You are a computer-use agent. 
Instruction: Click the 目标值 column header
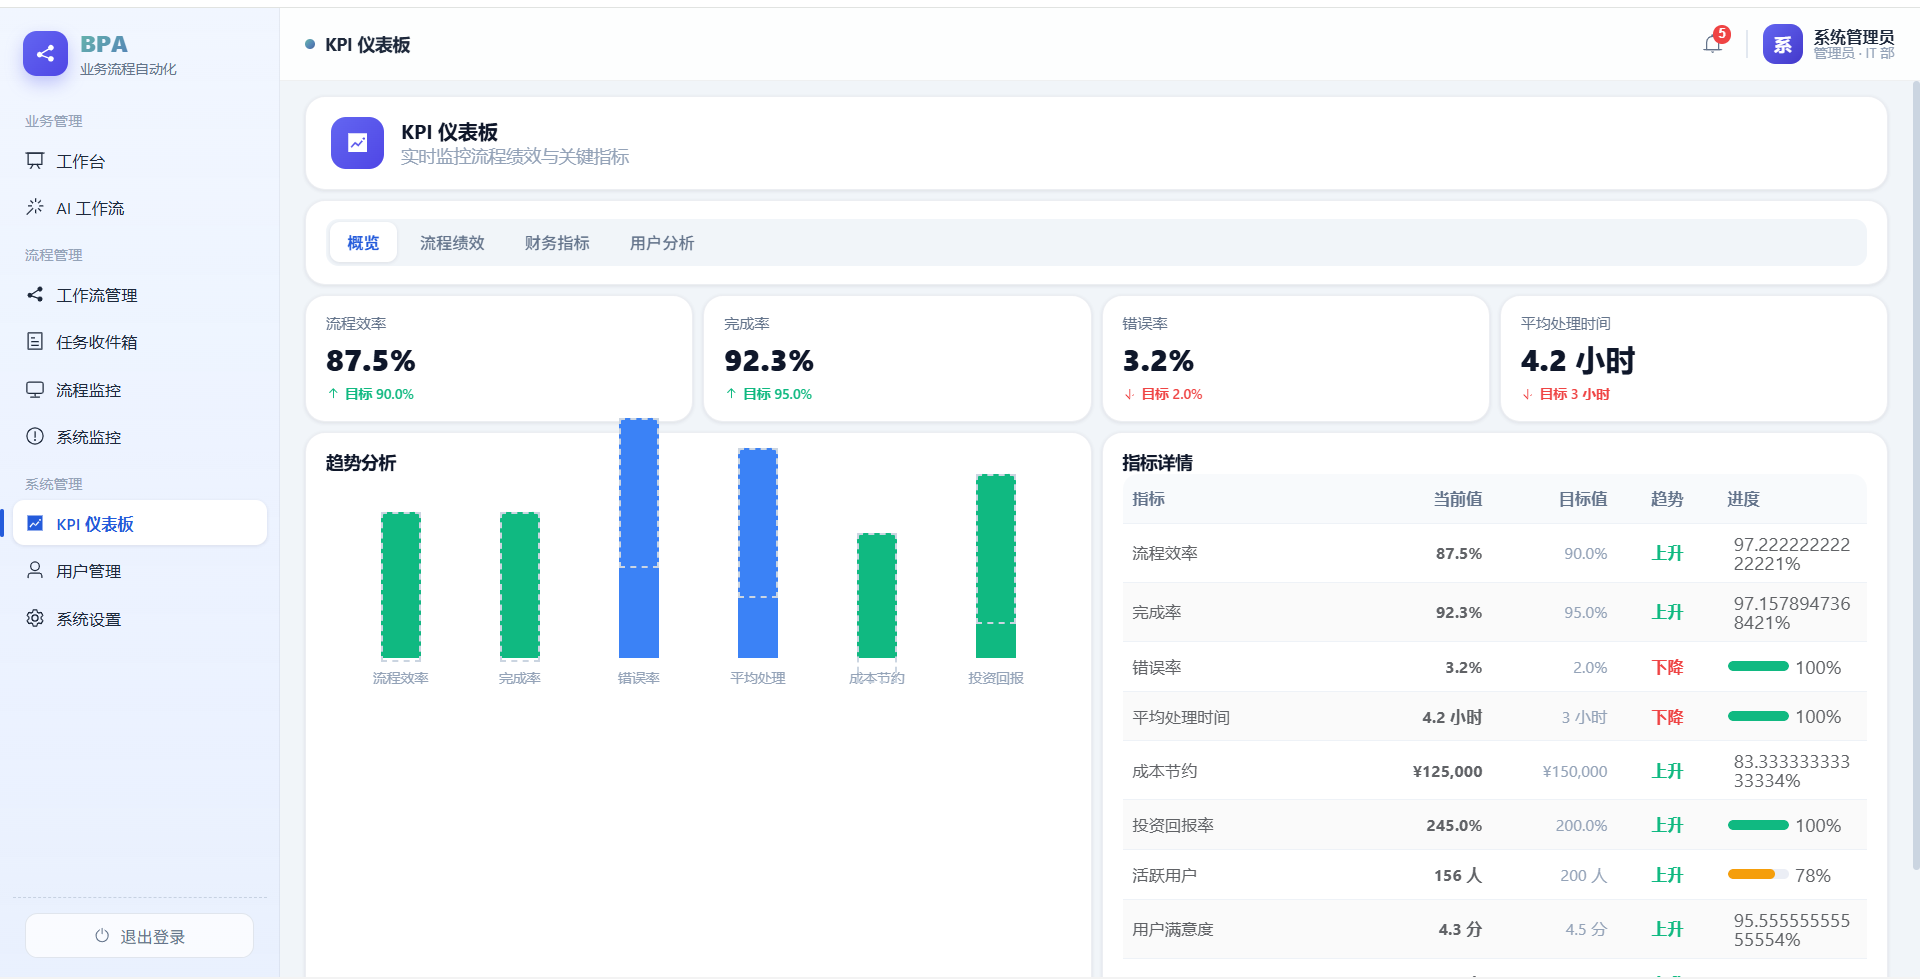click(1583, 499)
